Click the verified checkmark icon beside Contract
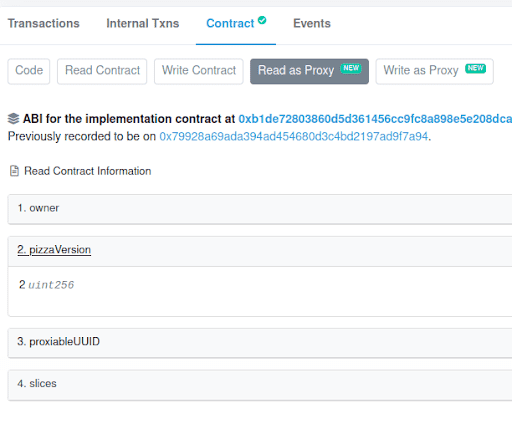The width and height of the screenshot is (512, 434). click(x=262, y=20)
